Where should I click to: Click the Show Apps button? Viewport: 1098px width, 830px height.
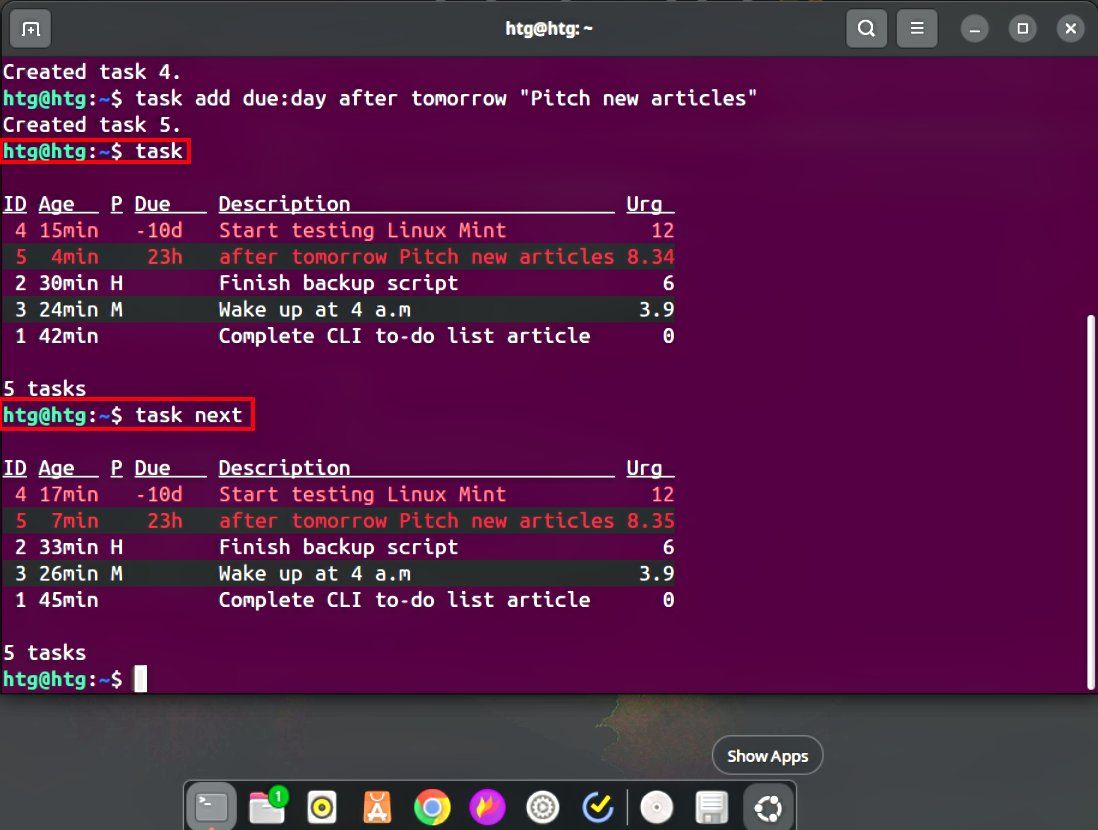767,755
